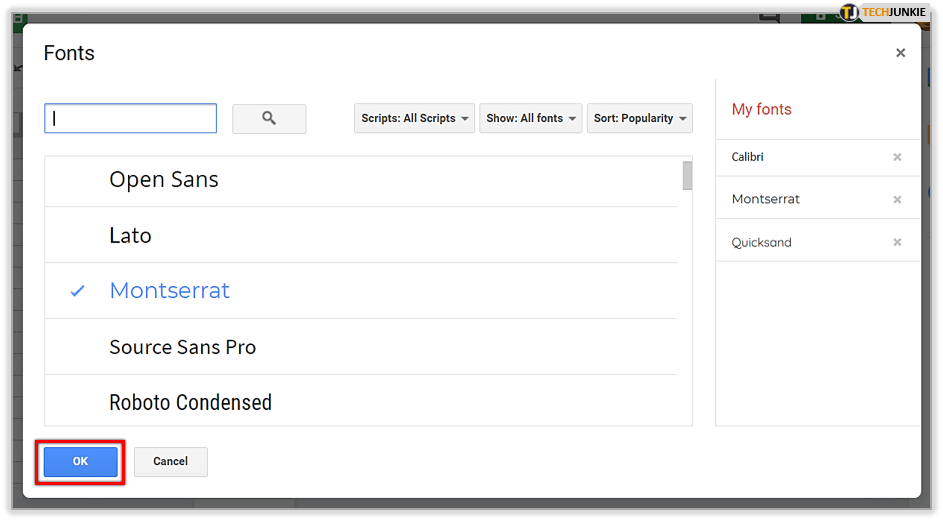The image size is (943, 521).
Task: Remove Calibri from My fonts
Action: pyautogui.click(x=897, y=157)
